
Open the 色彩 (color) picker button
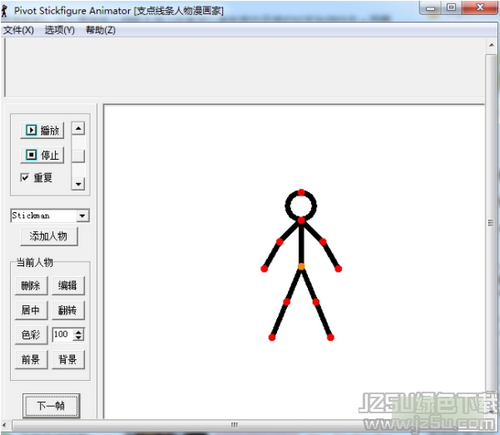click(31, 335)
